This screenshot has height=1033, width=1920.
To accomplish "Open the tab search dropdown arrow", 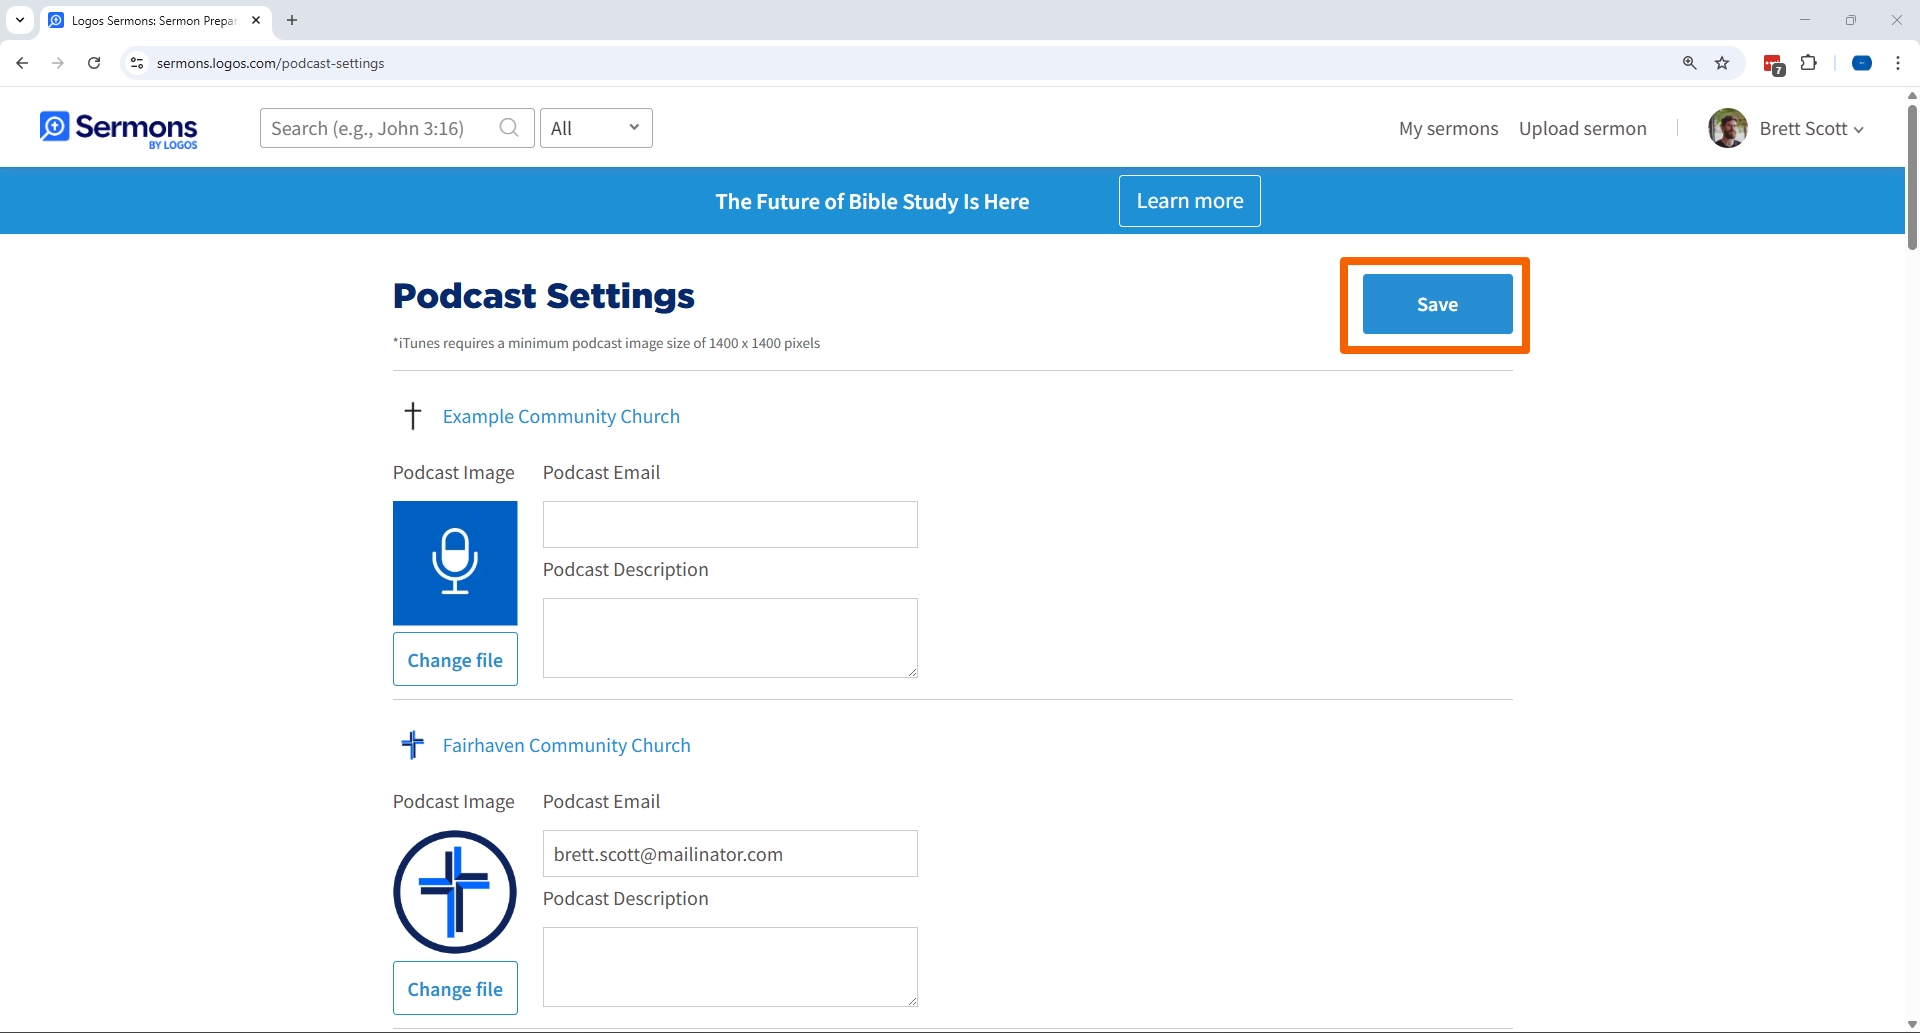I will [x=20, y=20].
